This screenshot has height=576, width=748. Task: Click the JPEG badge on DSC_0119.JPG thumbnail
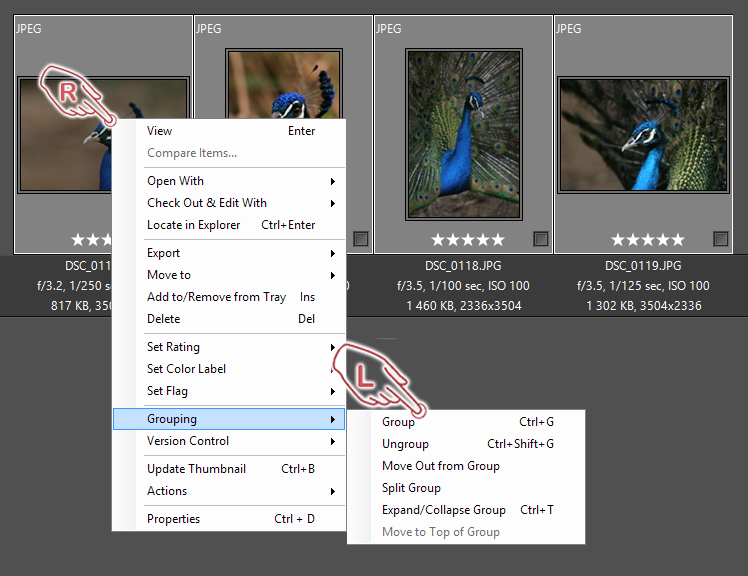(x=568, y=29)
